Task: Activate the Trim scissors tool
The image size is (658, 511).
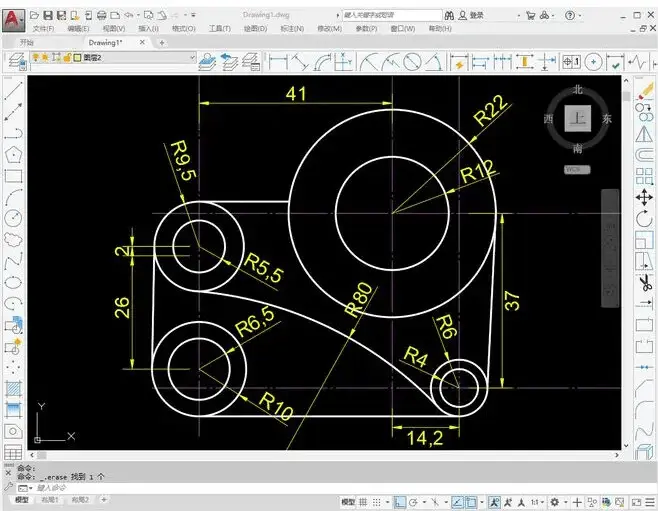Action: (x=645, y=283)
